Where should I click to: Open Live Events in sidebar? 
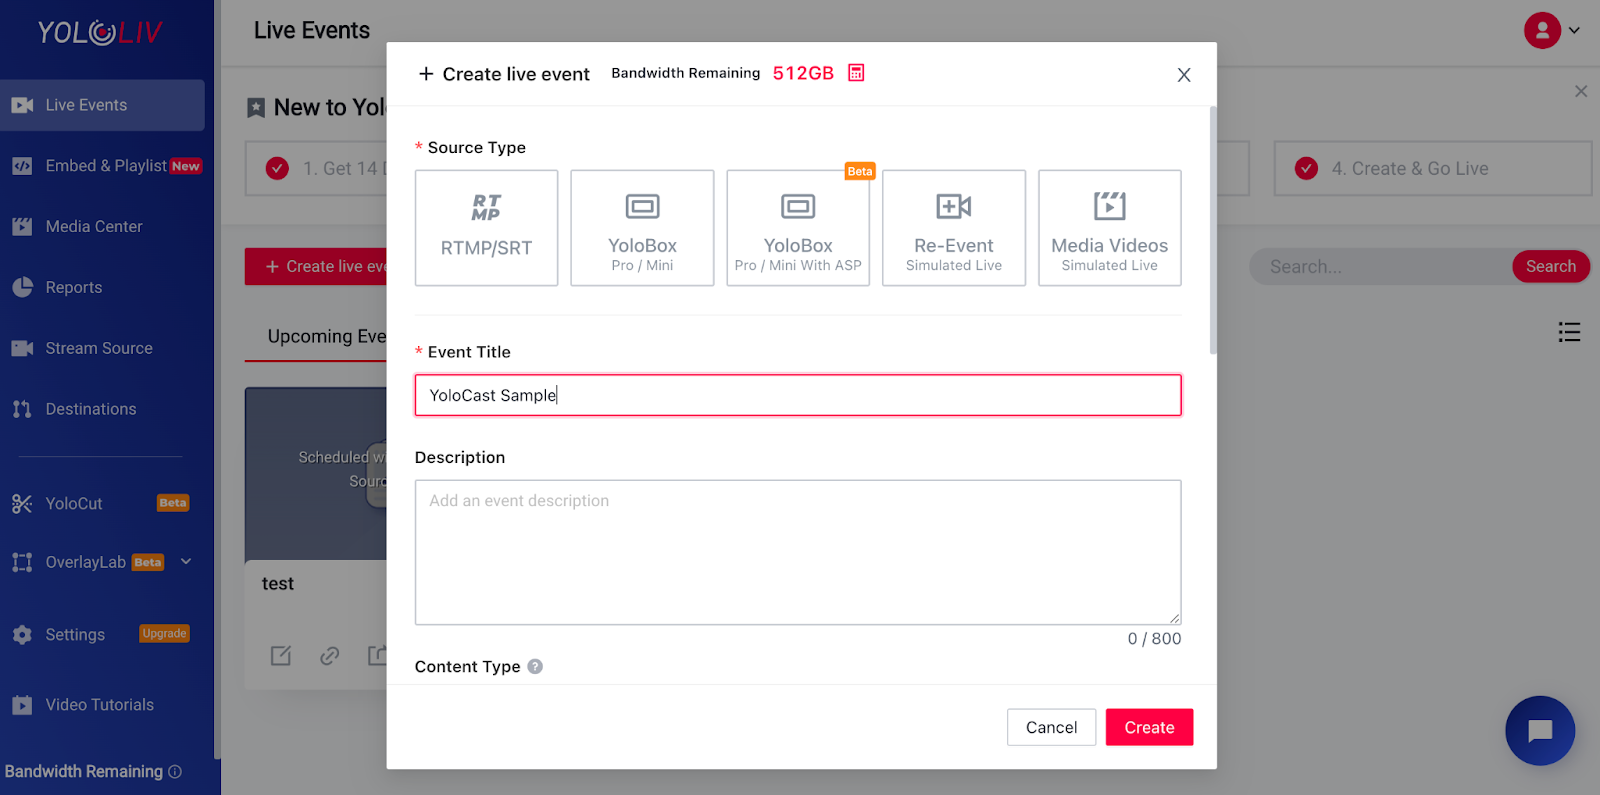pyautogui.click(x=102, y=105)
